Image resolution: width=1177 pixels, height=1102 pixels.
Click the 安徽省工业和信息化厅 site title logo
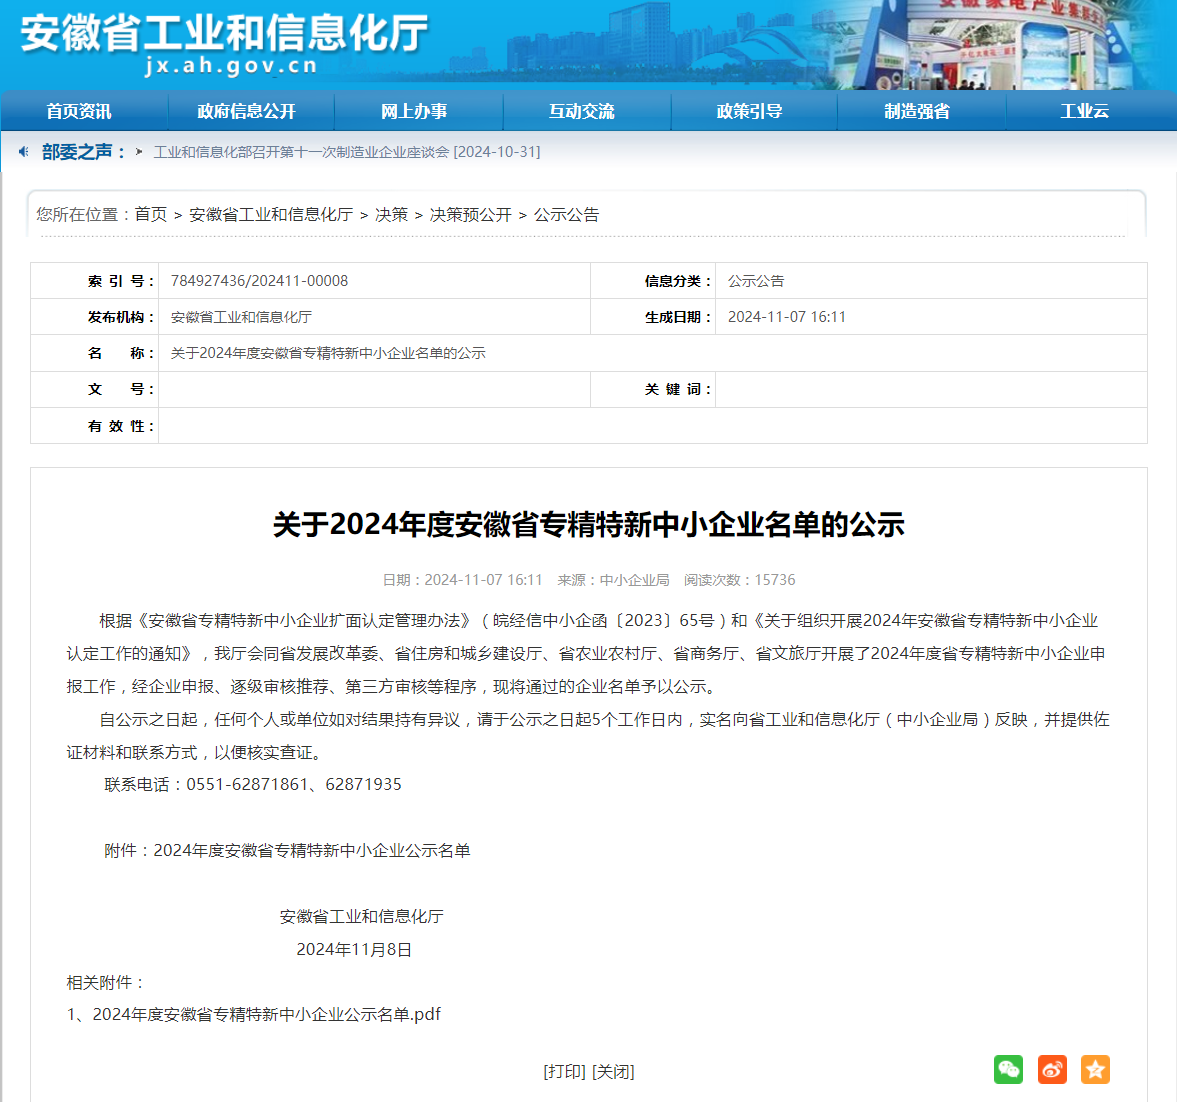[225, 34]
